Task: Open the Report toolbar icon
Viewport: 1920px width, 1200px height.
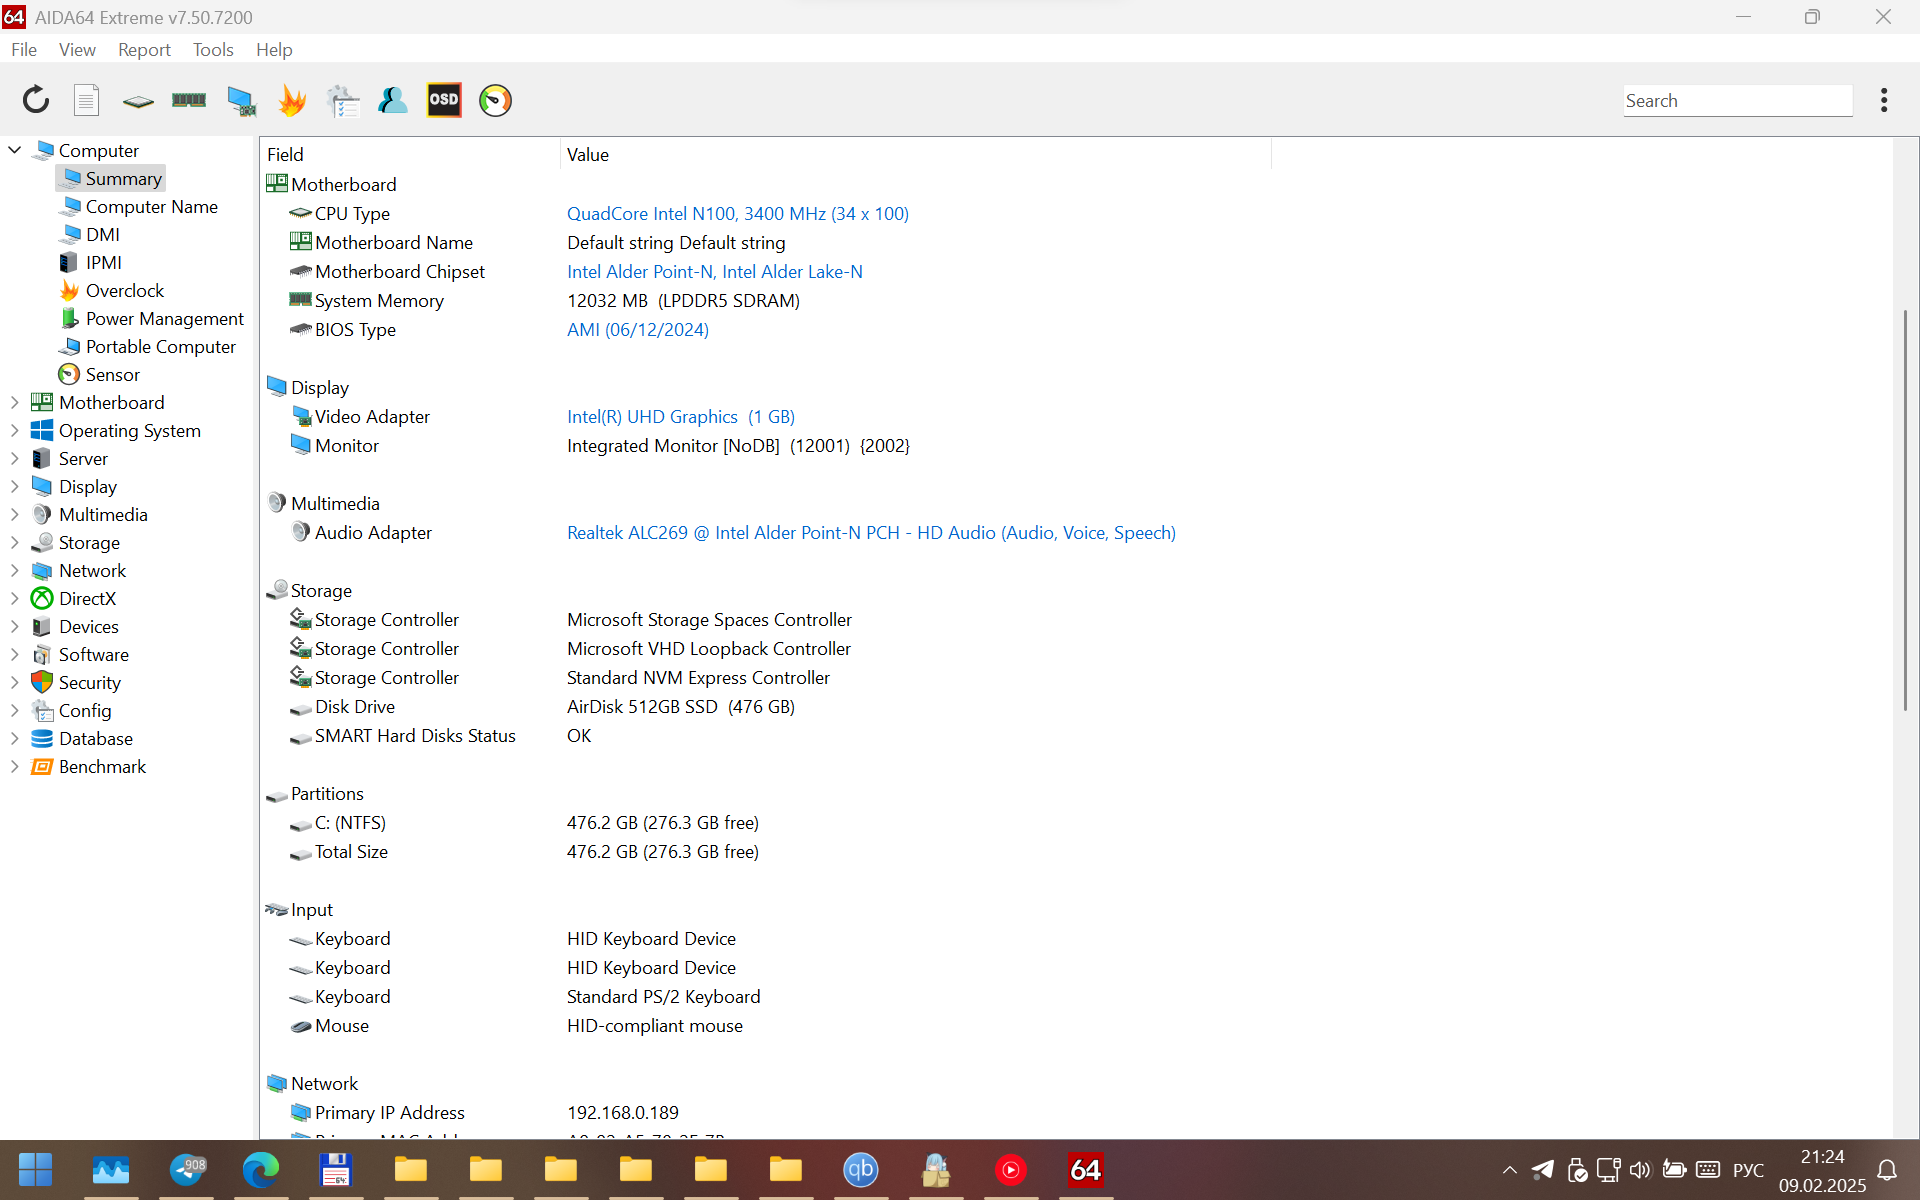Action: pos(87,100)
